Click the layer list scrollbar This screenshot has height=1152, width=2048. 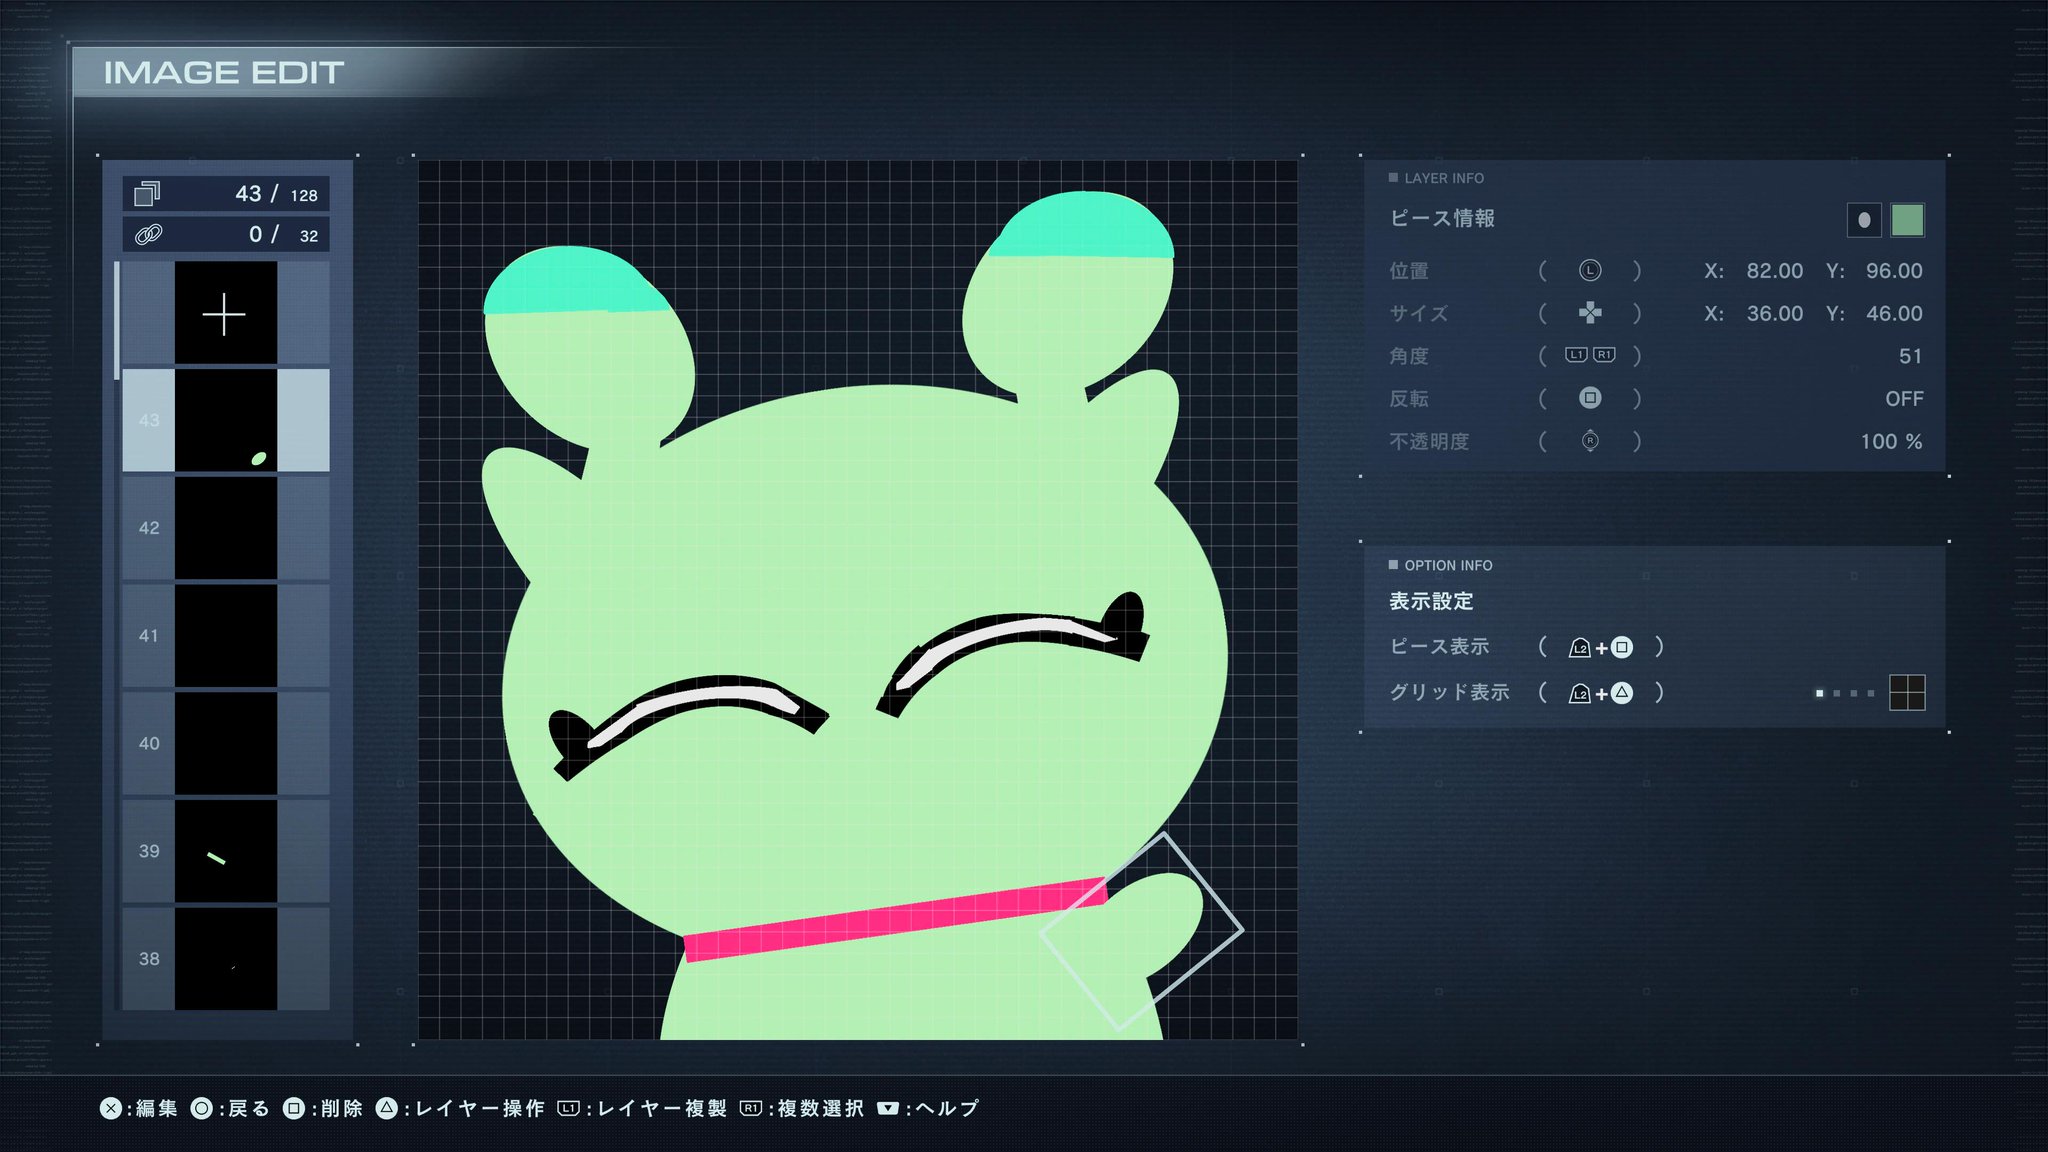[117, 320]
